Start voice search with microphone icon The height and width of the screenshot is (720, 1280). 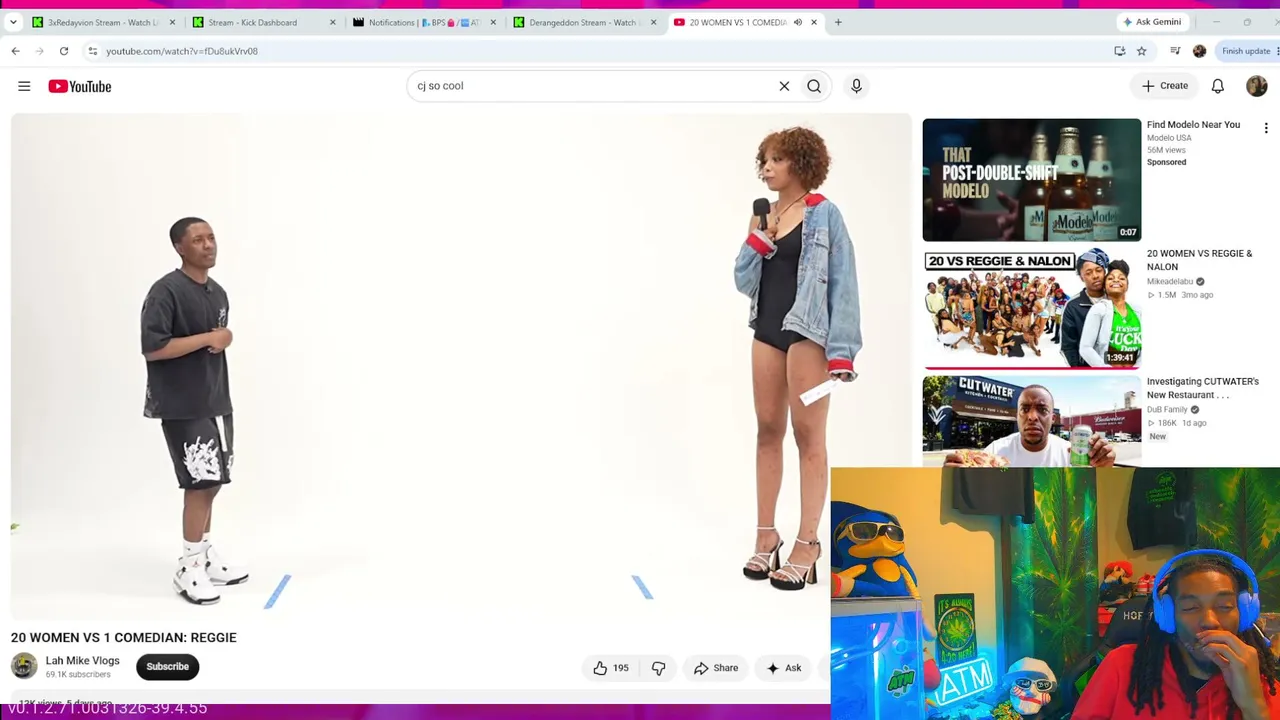856,86
